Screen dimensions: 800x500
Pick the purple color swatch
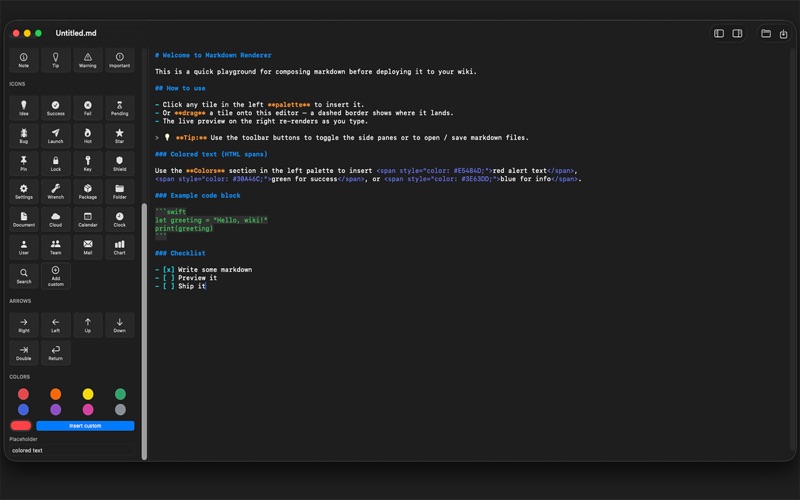56,409
